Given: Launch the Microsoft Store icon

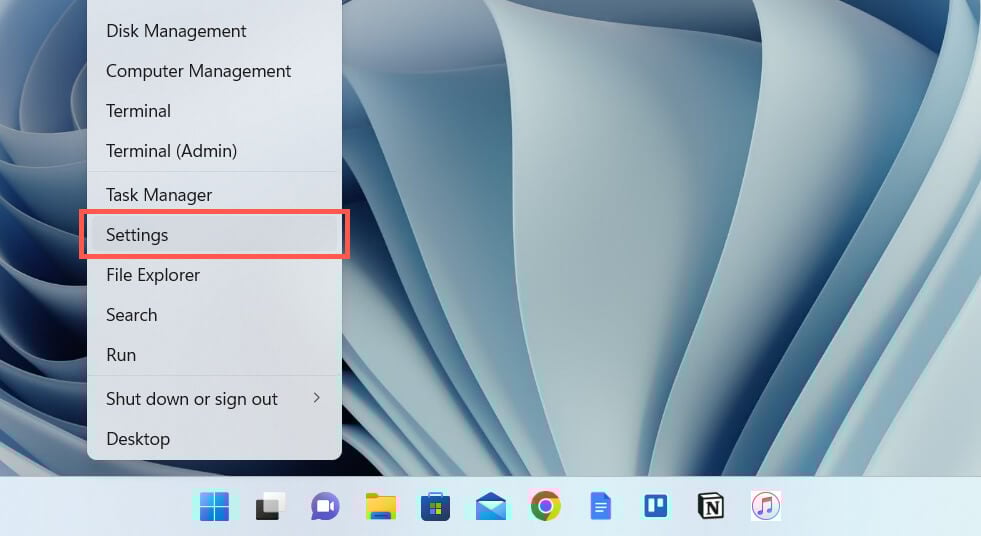Looking at the screenshot, I should pyautogui.click(x=435, y=506).
